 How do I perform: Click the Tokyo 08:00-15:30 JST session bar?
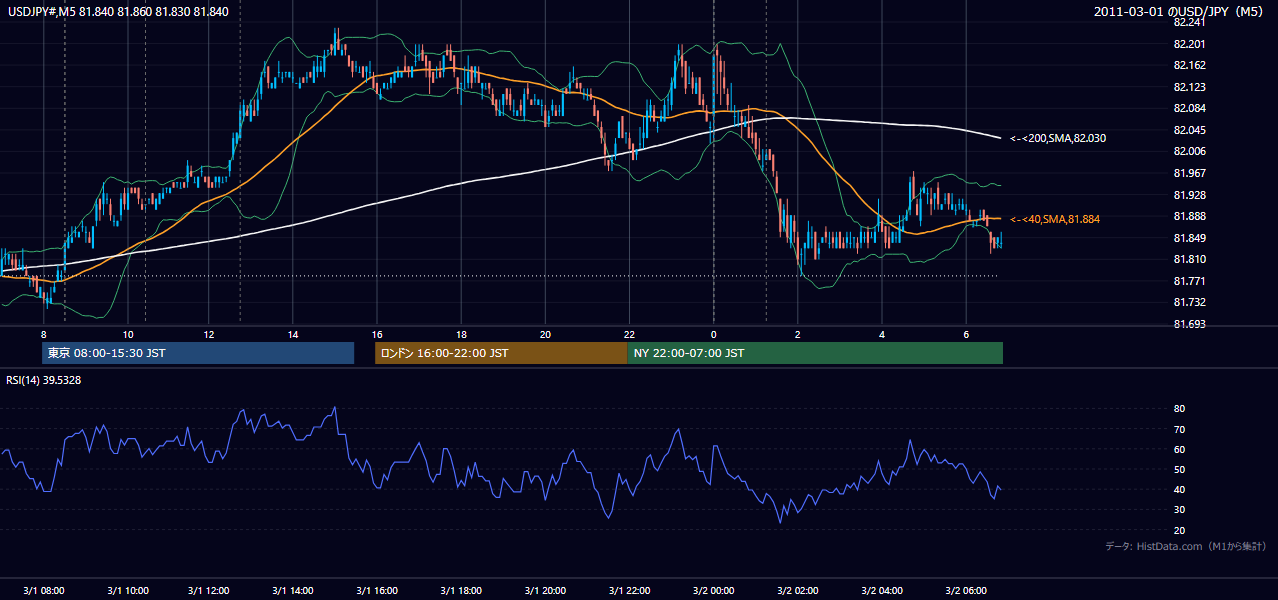coord(198,353)
